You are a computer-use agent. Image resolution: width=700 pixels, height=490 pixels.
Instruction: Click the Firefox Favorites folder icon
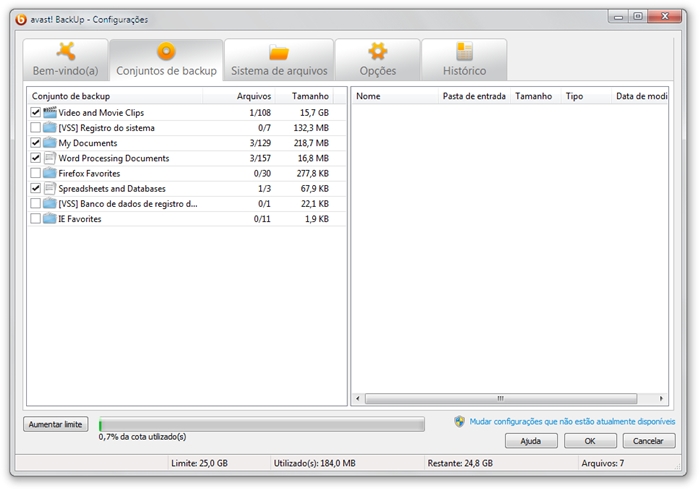(50, 173)
